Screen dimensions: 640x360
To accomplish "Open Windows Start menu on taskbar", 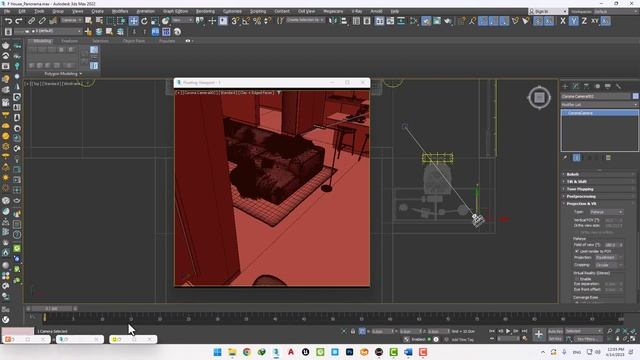I will (218, 352).
